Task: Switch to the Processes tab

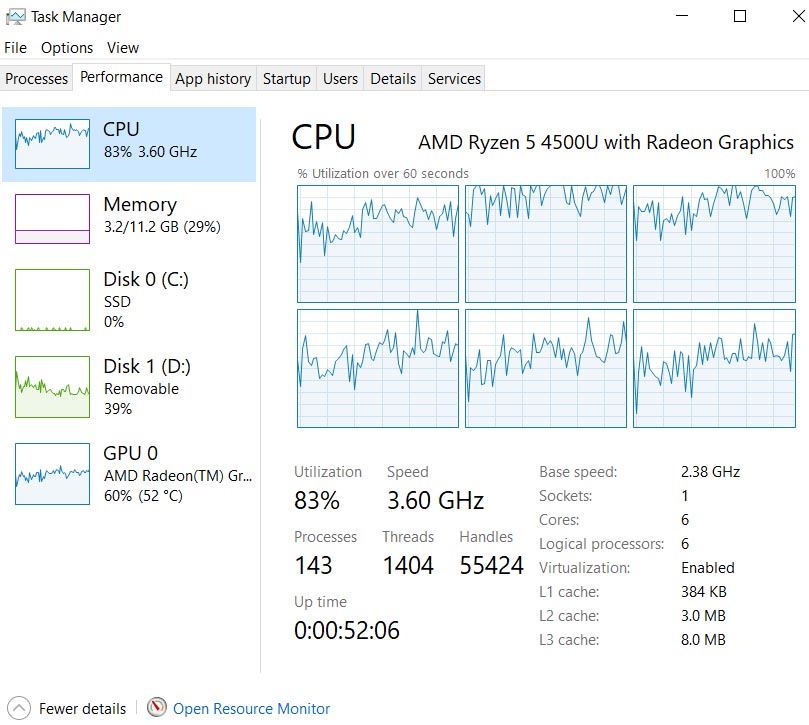Action: tap(36, 78)
